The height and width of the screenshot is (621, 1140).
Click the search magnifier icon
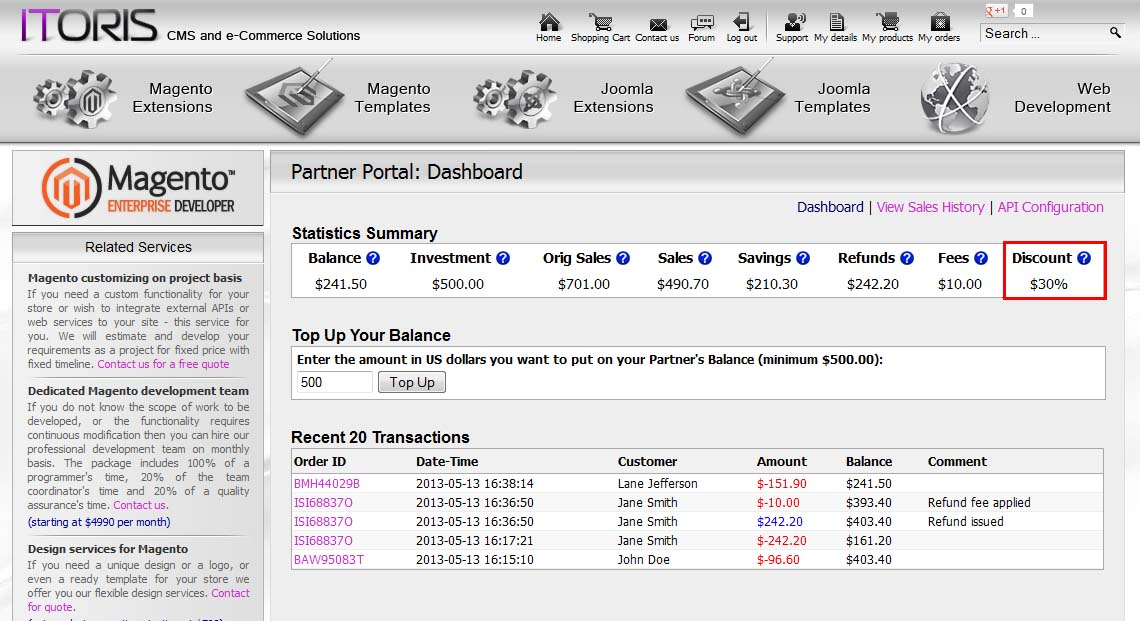[x=1115, y=32]
